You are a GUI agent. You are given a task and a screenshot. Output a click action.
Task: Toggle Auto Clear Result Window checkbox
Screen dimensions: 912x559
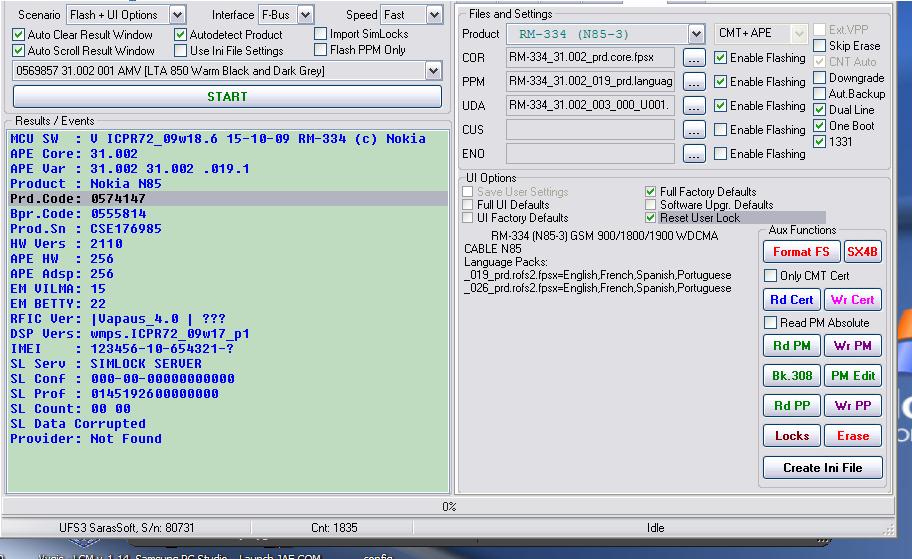(19, 35)
